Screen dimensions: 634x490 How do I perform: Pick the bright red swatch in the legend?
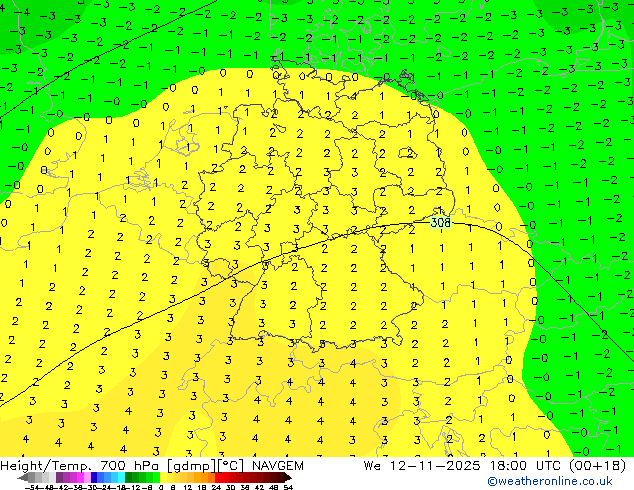click(218, 477)
